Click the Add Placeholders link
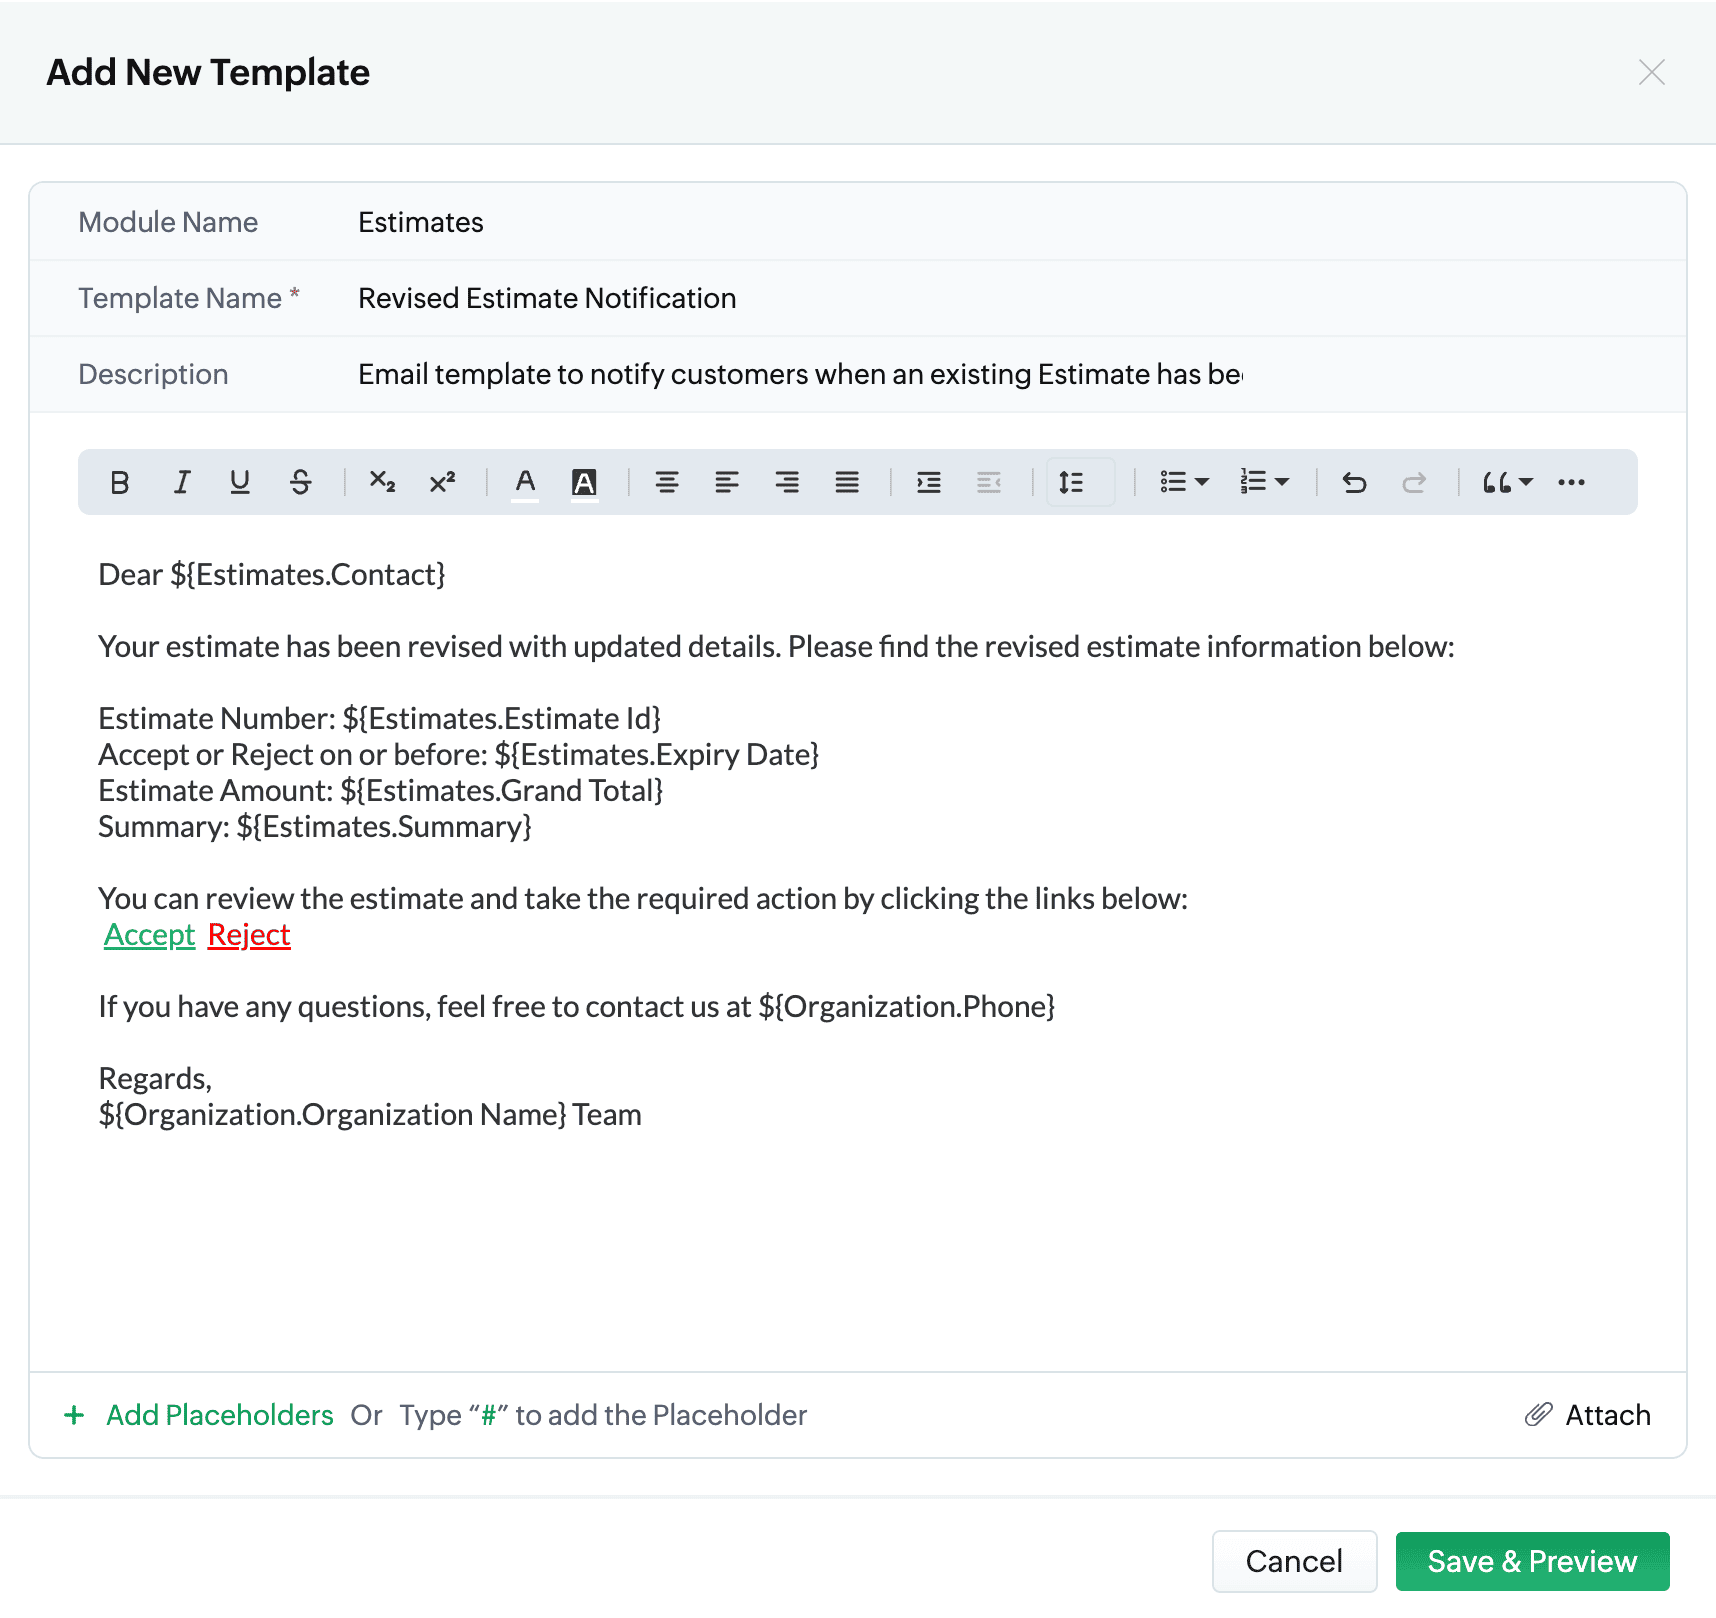The height and width of the screenshot is (1618, 1716). coord(219,1415)
